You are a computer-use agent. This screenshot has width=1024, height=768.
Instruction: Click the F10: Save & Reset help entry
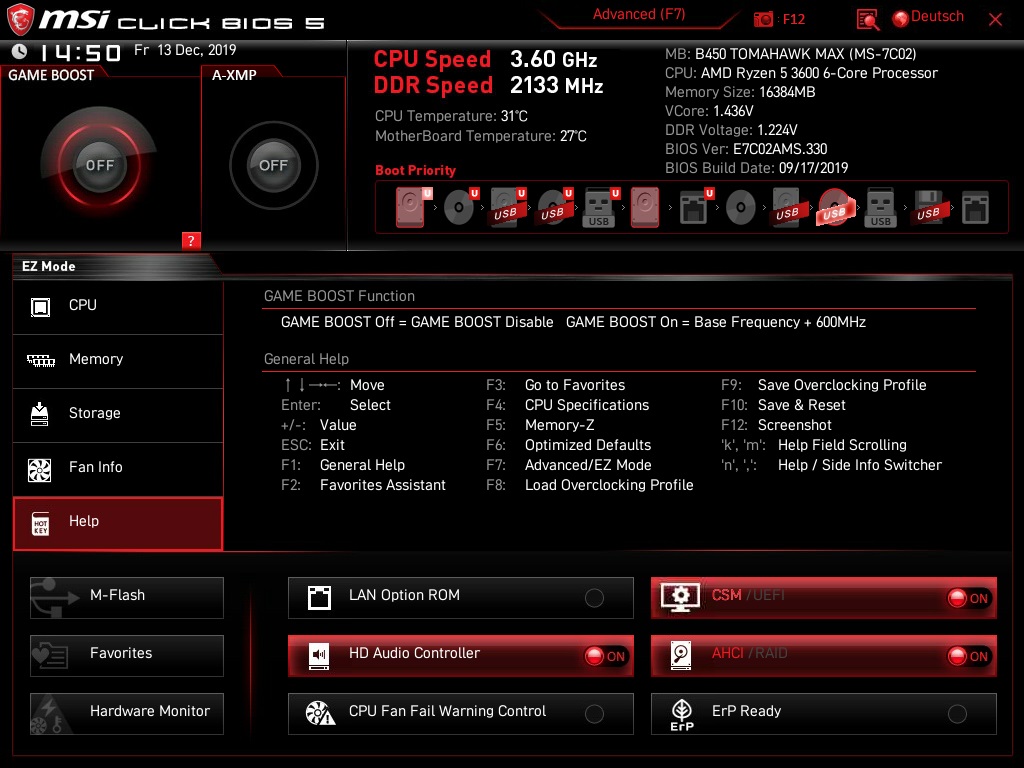click(783, 406)
